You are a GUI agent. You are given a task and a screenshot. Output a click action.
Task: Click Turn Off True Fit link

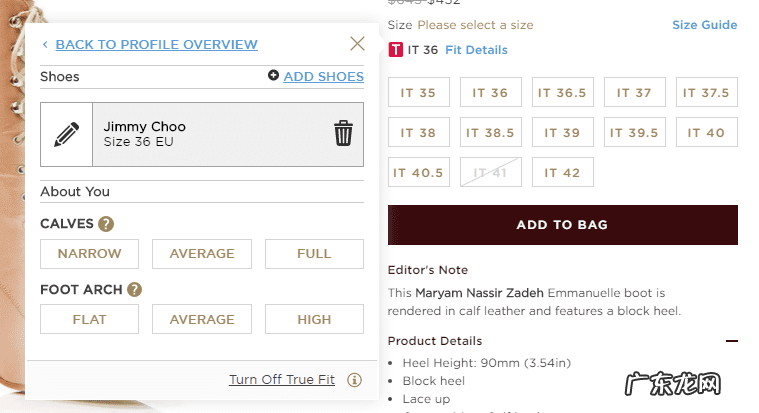tap(281, 380)
